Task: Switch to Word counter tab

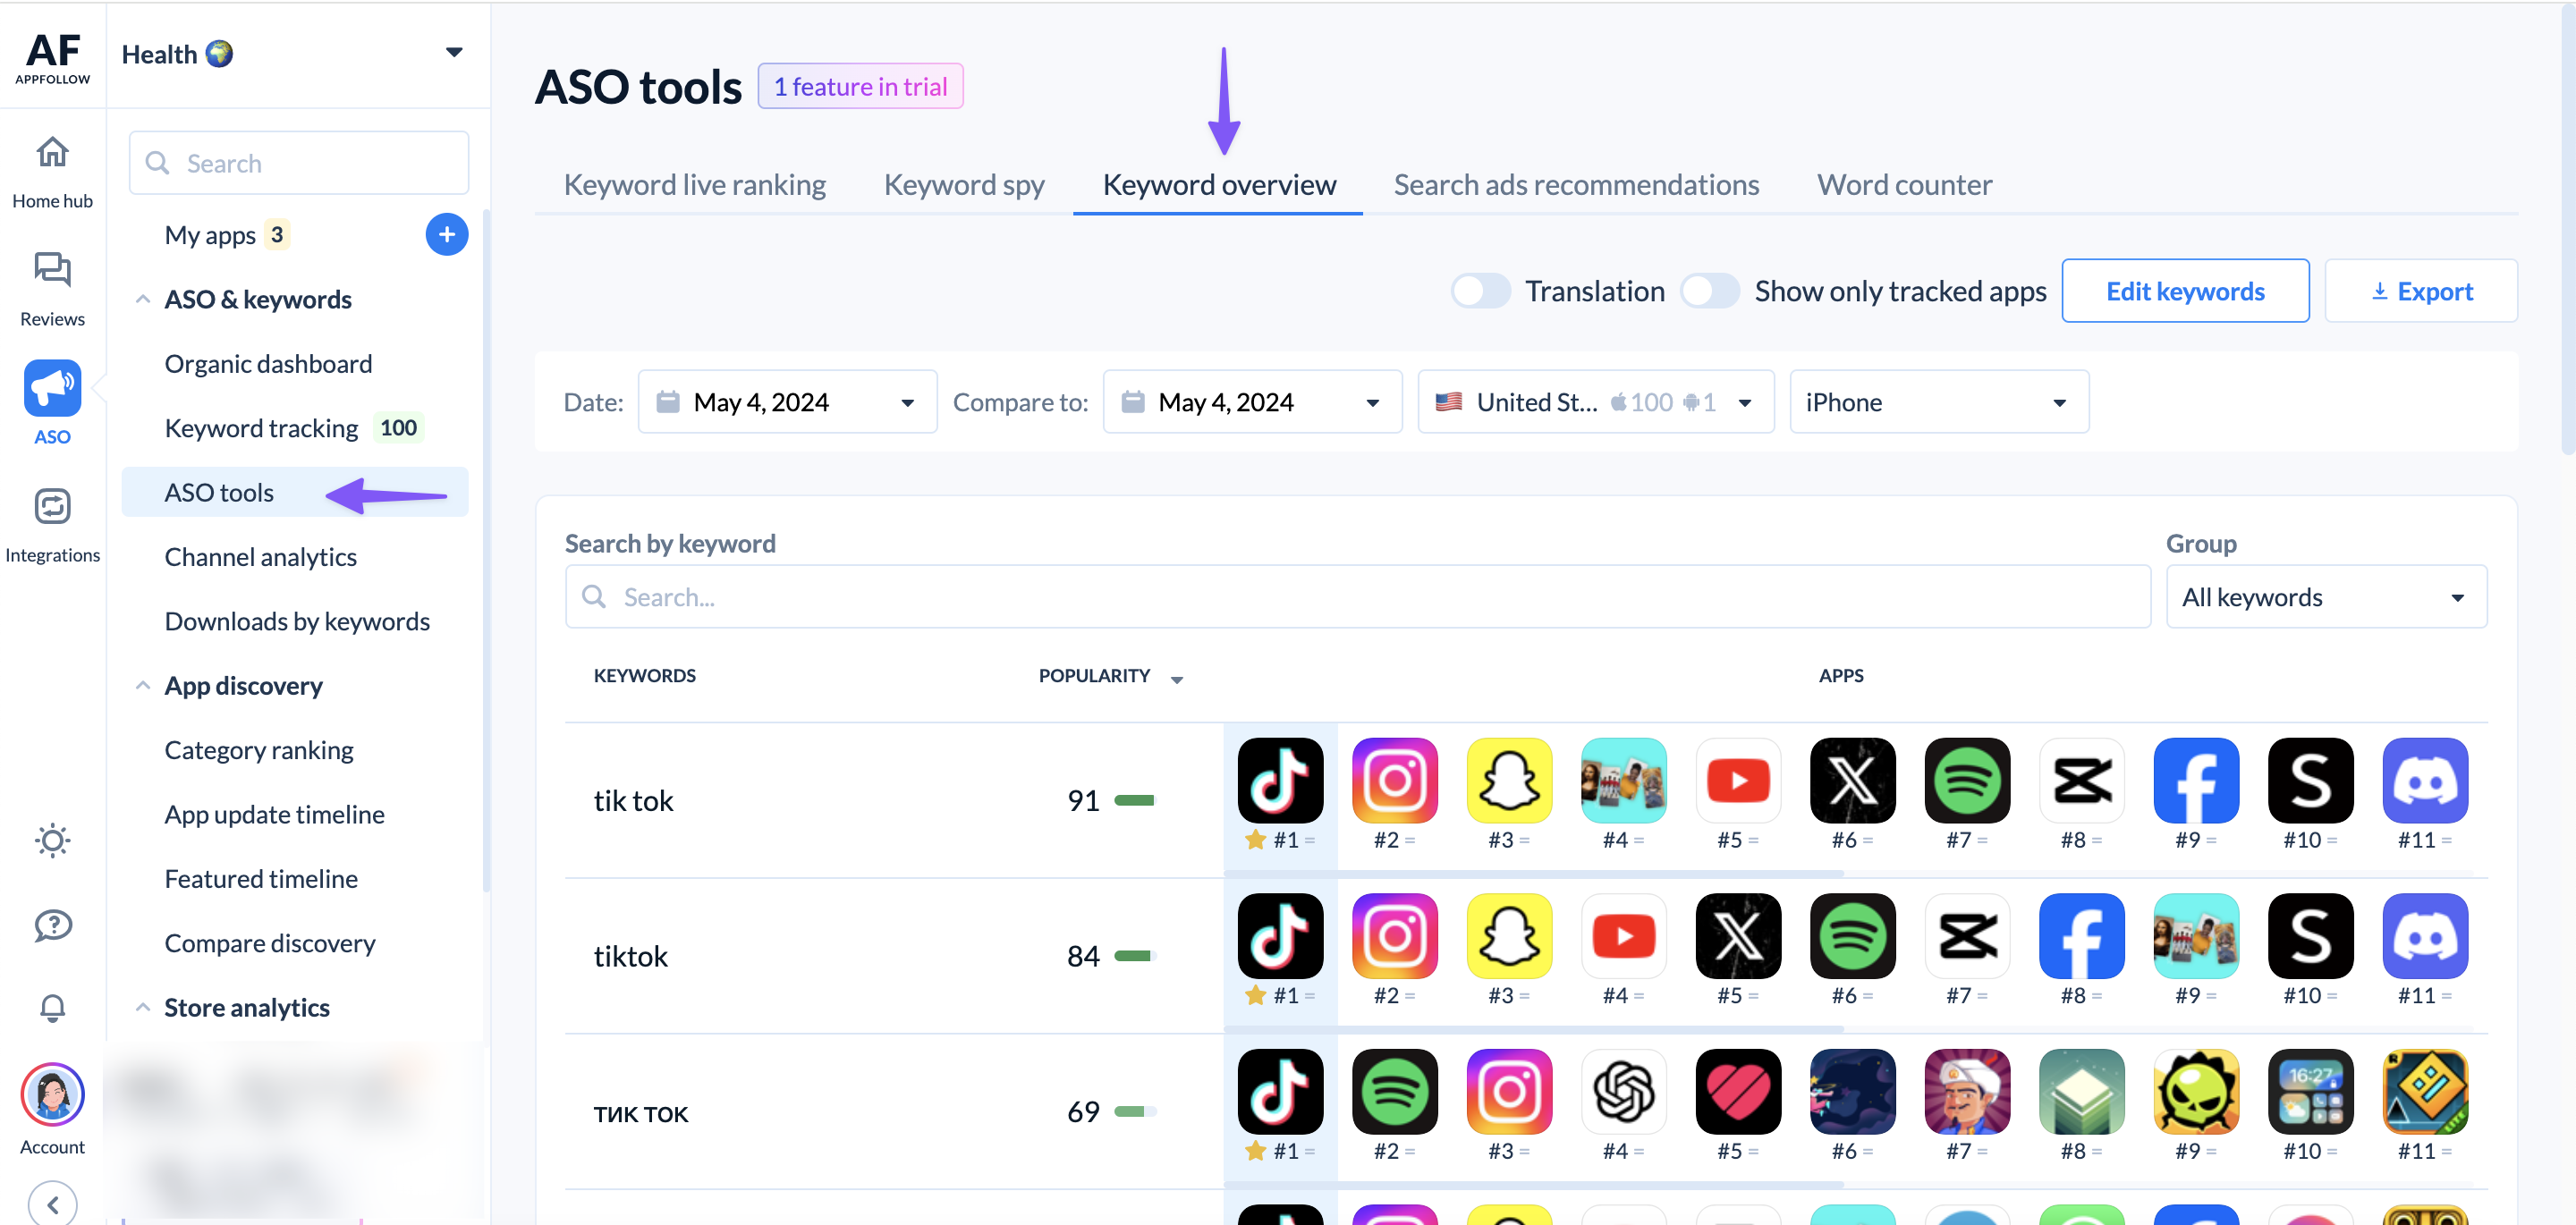Action: 1904,185
